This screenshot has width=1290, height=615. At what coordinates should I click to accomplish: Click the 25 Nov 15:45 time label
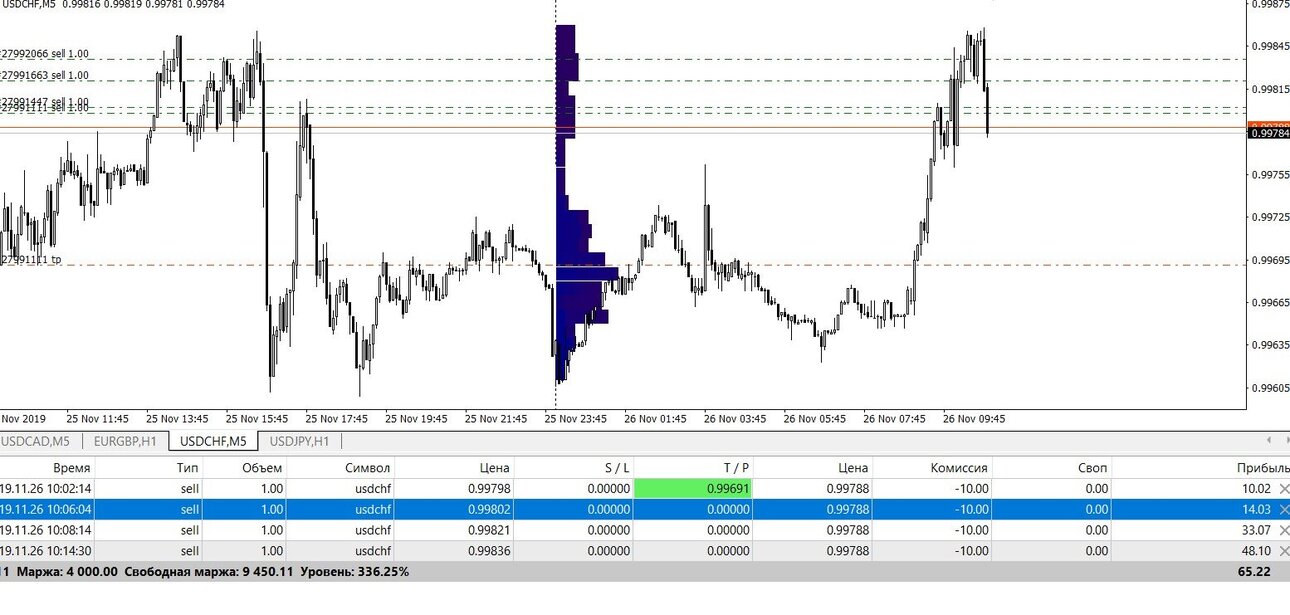(x=257, y=419)
